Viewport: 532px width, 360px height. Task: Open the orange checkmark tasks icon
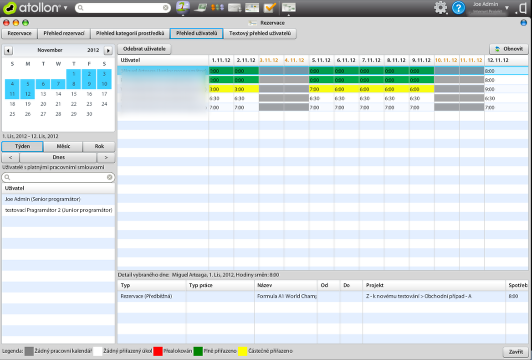coord(269,7)
